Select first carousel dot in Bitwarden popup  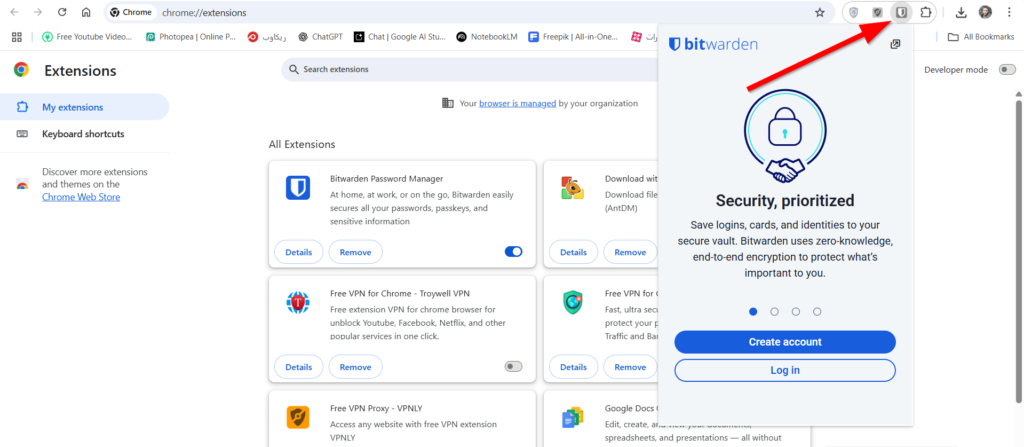click(753, 312)
